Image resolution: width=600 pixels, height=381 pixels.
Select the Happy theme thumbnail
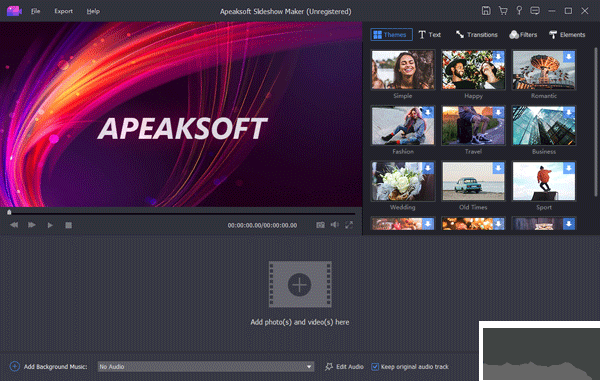point(473,70)
